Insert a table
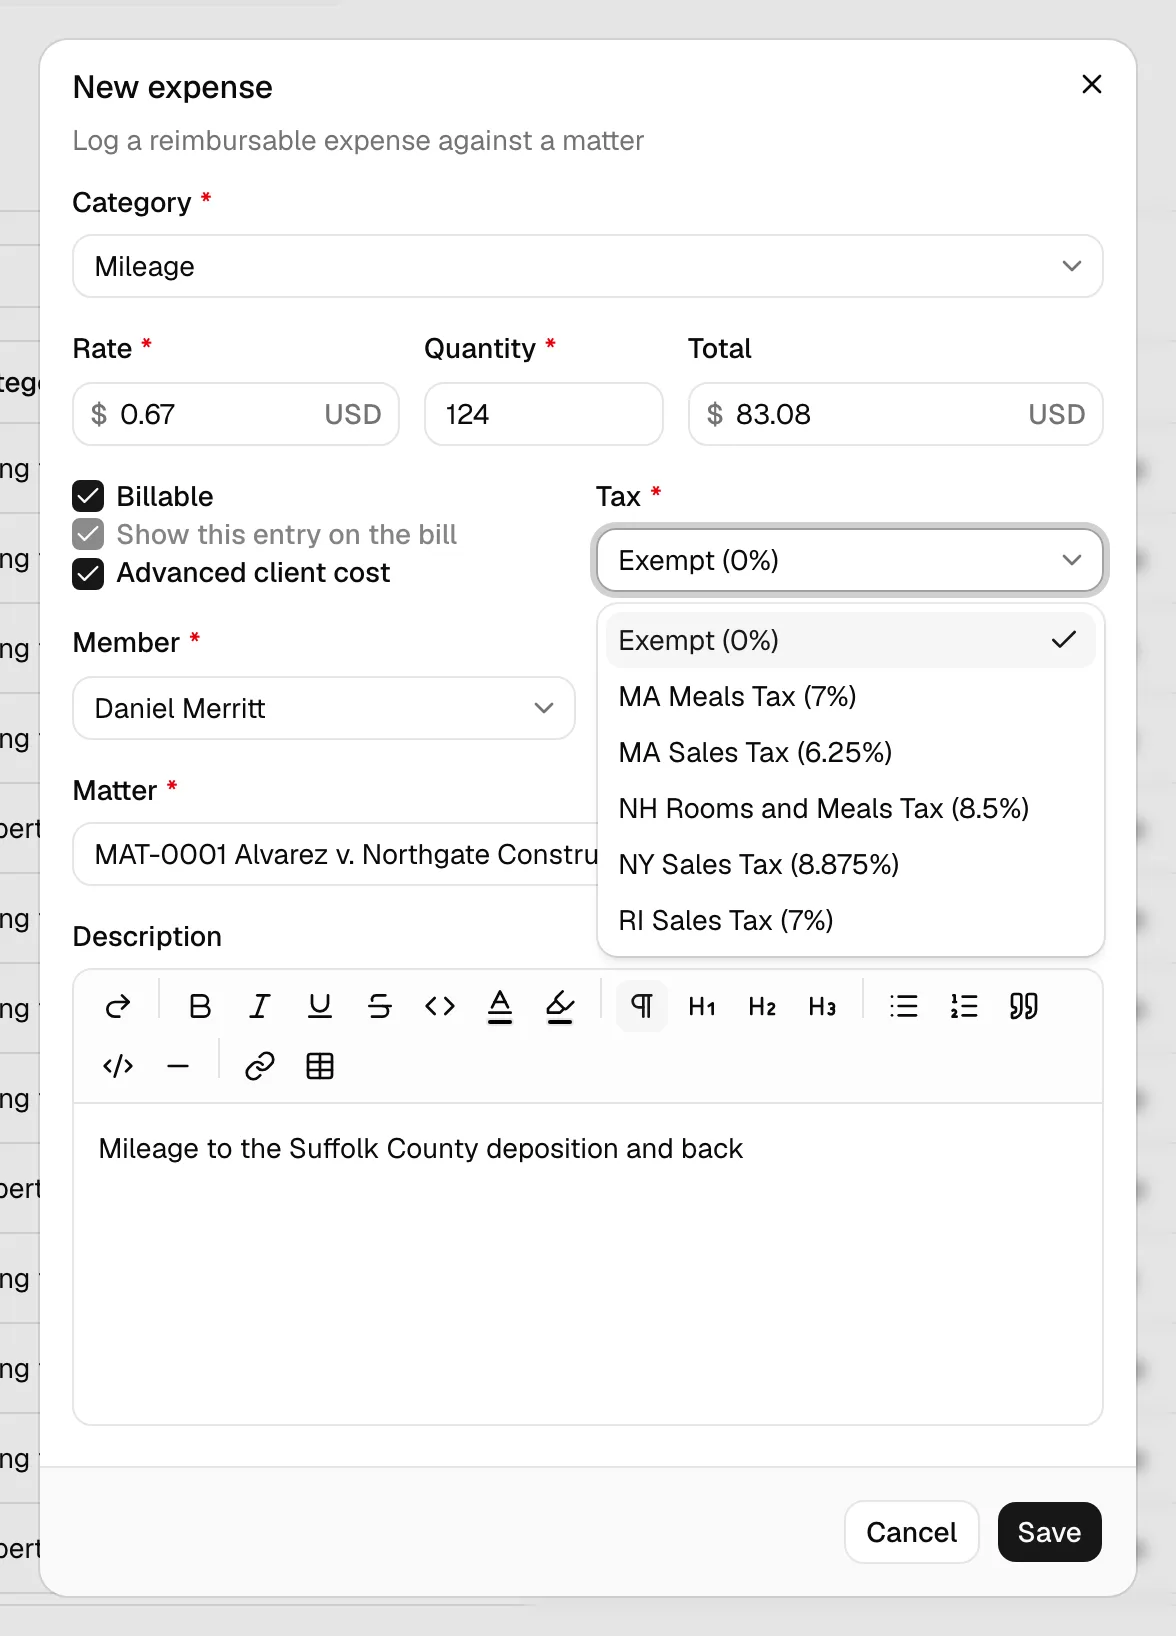Image resolution: width=1176 pixels, height=1636 pixels. click(x=320, y=1066)
